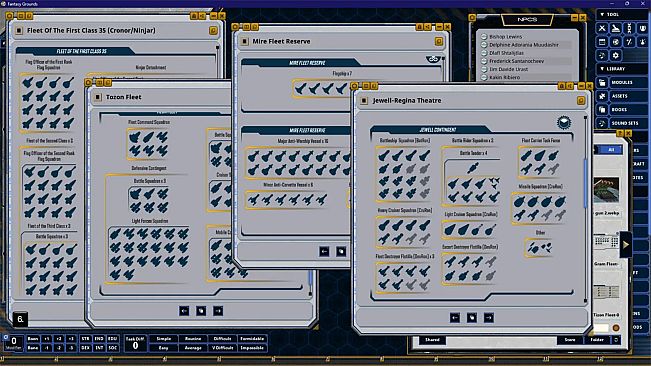The image size is (651, 366).
Task: Open the Modules sidebar entry
Action: click(629, 83)
